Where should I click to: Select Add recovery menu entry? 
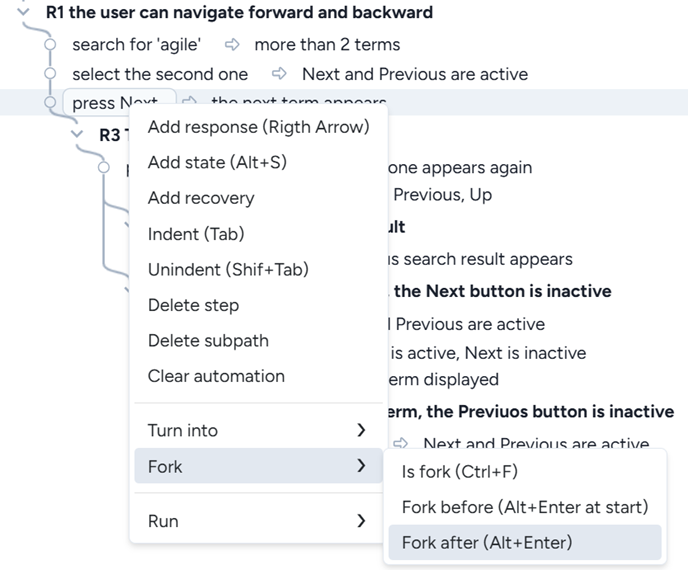[201, 198]
